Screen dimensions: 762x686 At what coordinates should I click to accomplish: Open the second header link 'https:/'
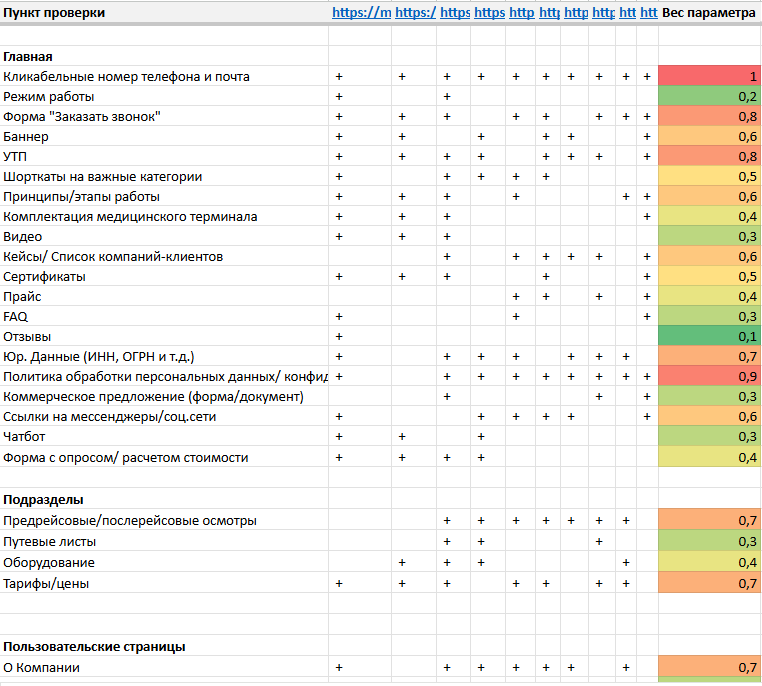point(416,13)
